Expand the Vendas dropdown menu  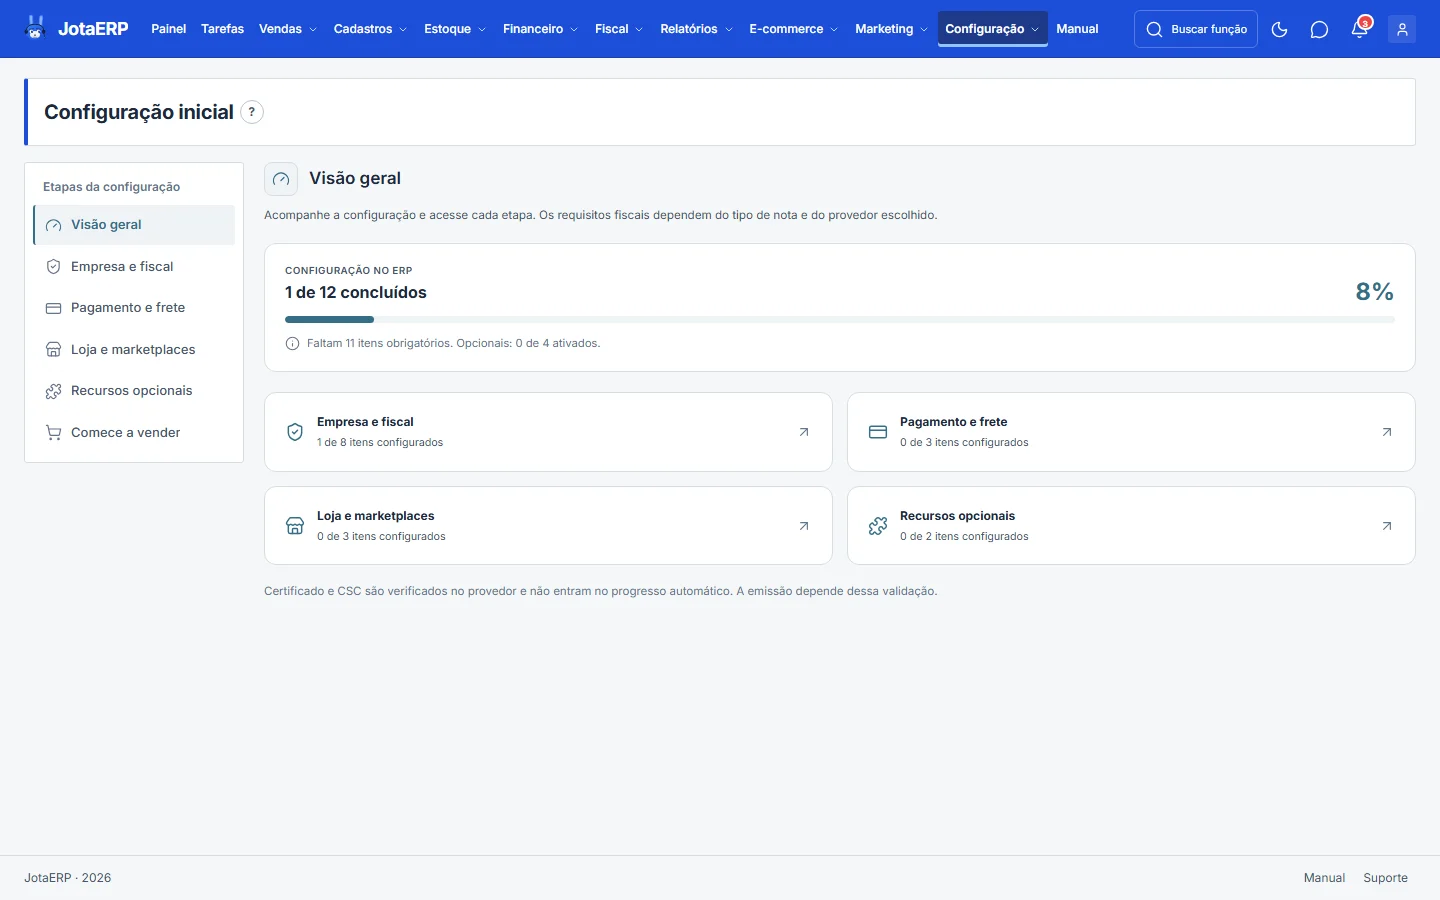pyautogui.click(x=288, y=29)
